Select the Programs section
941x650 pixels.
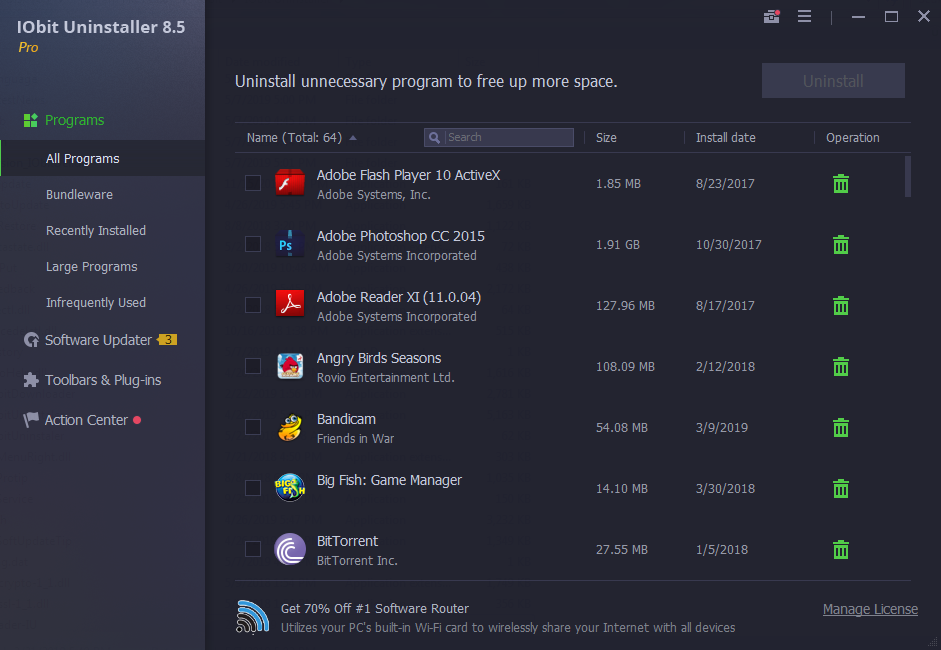(74, 120)
